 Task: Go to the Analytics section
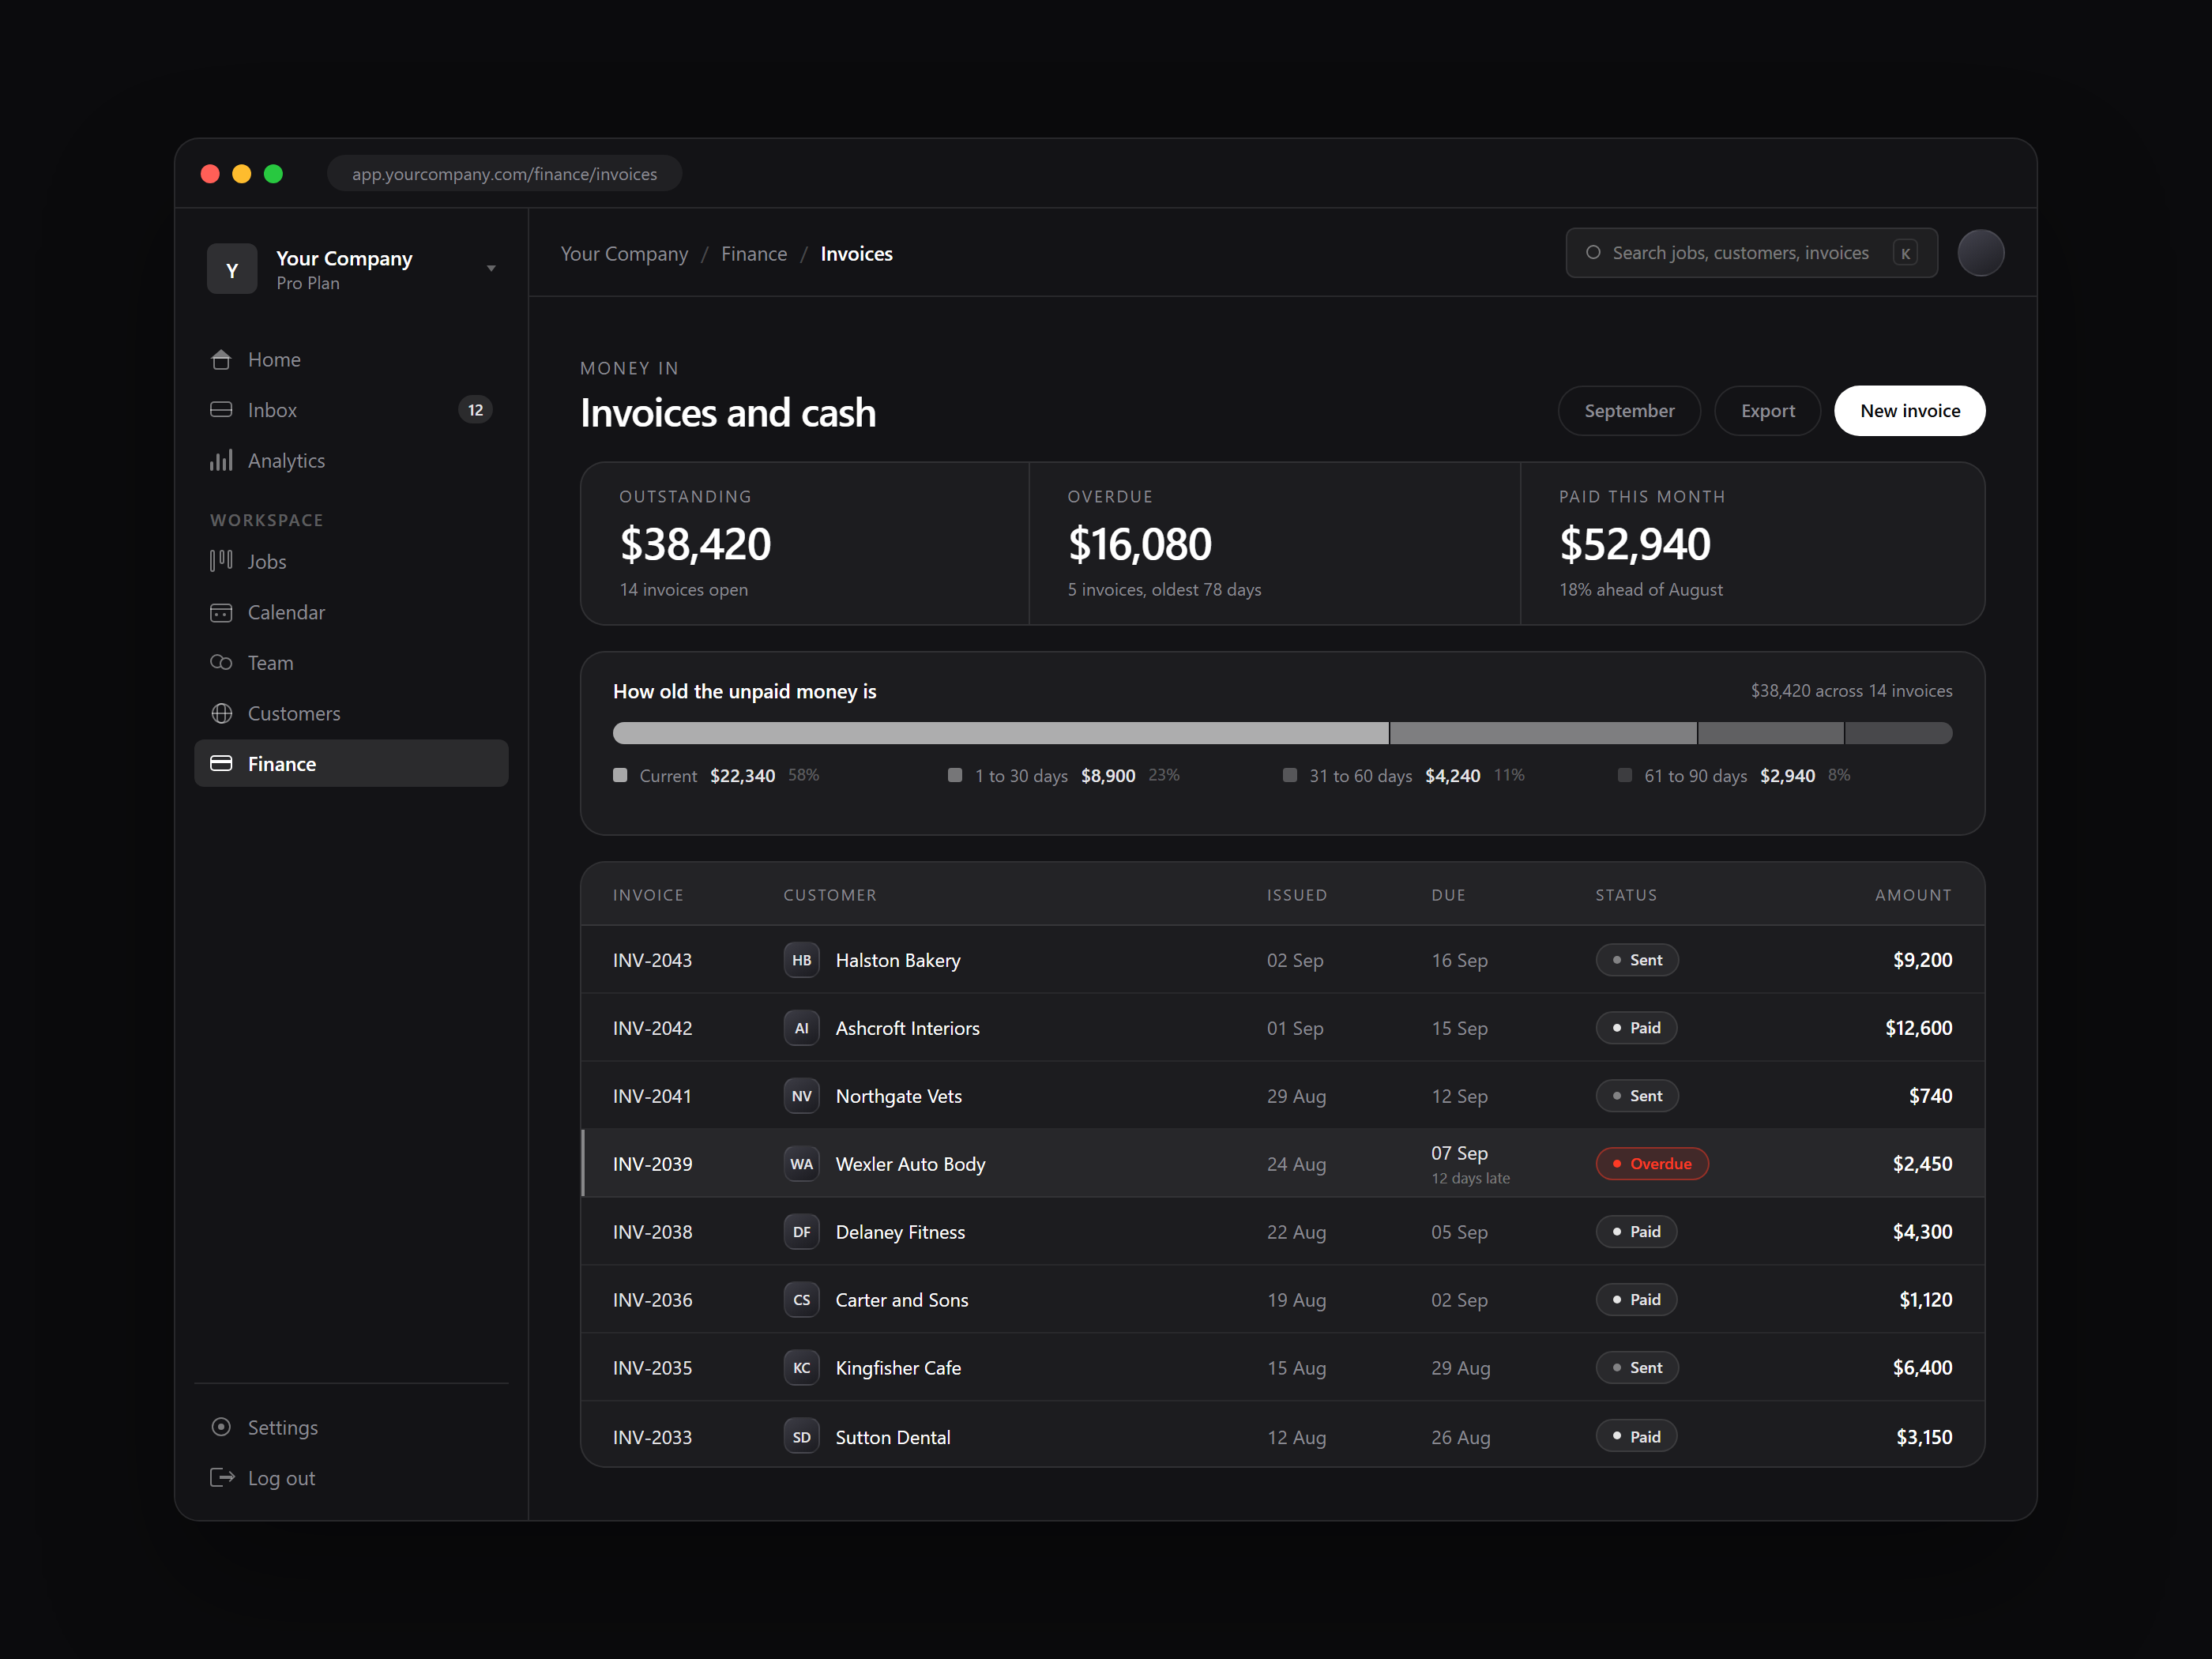(351, 460)
